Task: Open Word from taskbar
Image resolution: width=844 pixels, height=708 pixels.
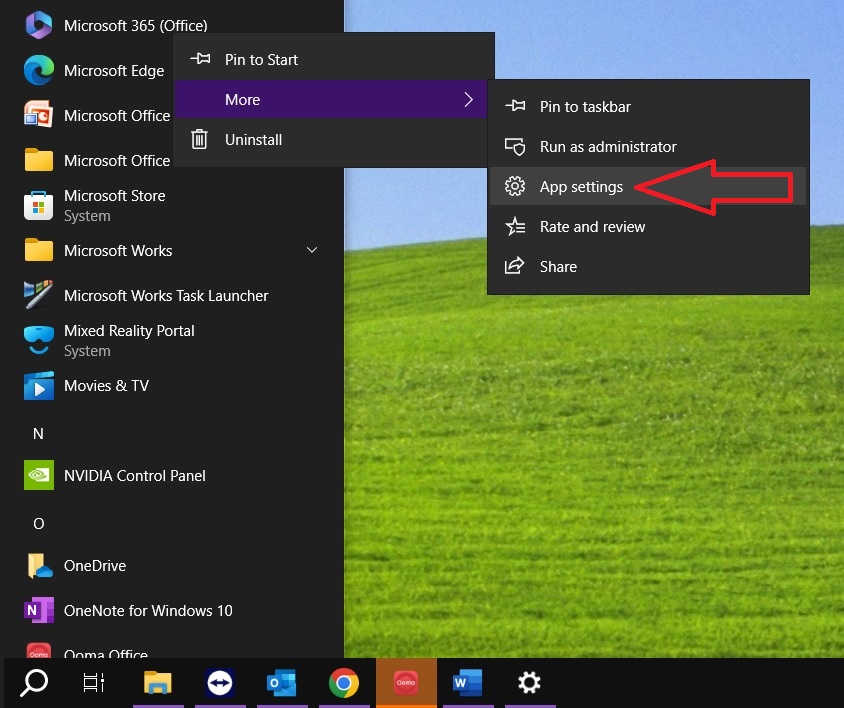Action: [x=468, y=683]
